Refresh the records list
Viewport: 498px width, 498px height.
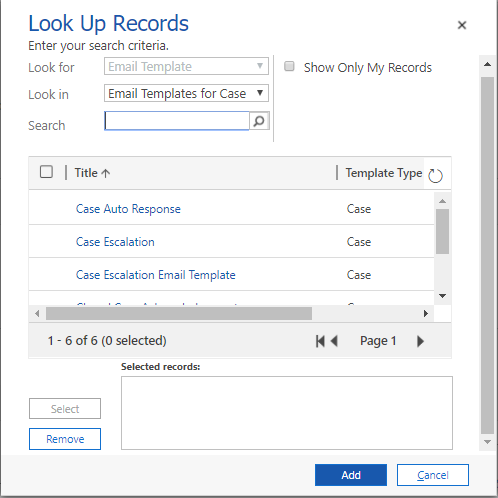coord(435,175)
